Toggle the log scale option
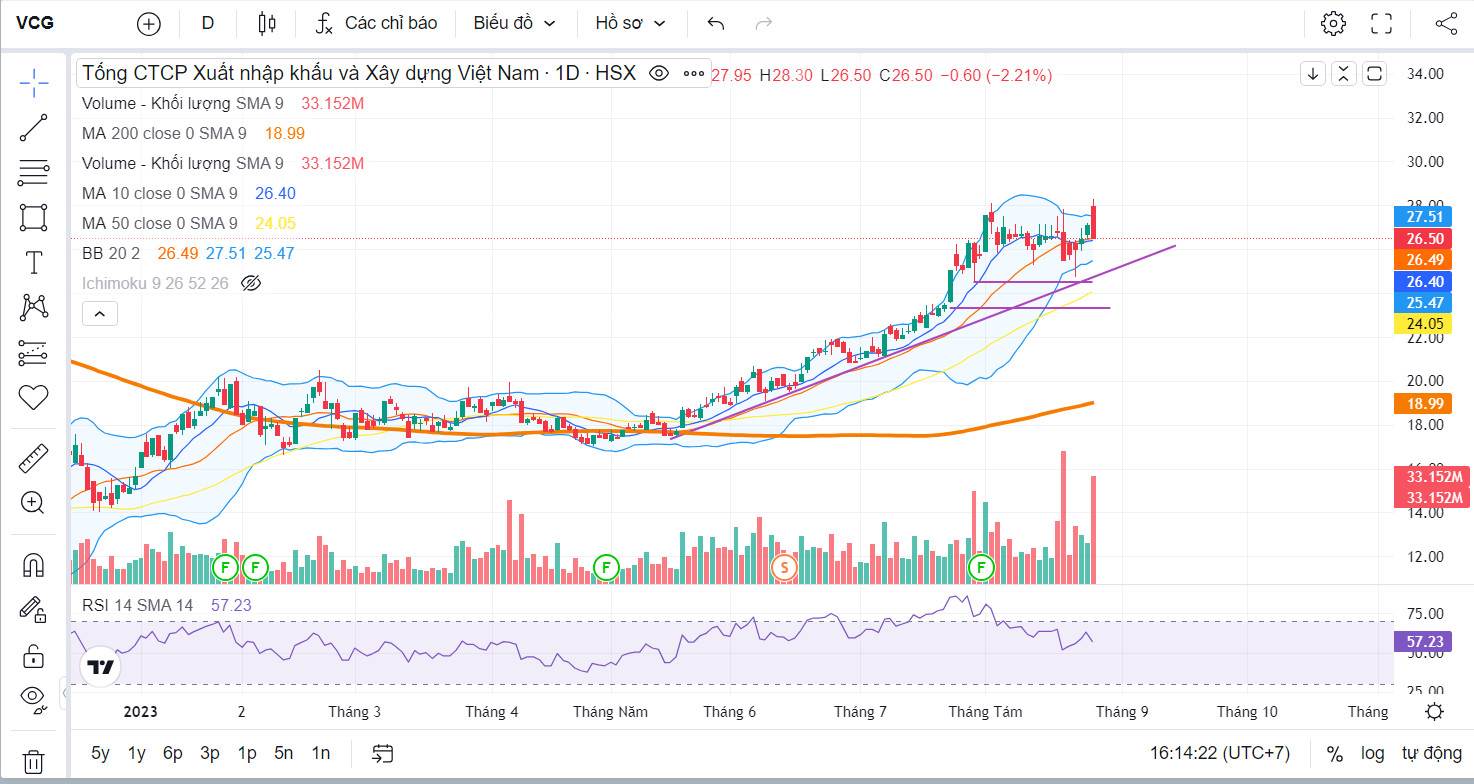 [x=1372, y=753]
